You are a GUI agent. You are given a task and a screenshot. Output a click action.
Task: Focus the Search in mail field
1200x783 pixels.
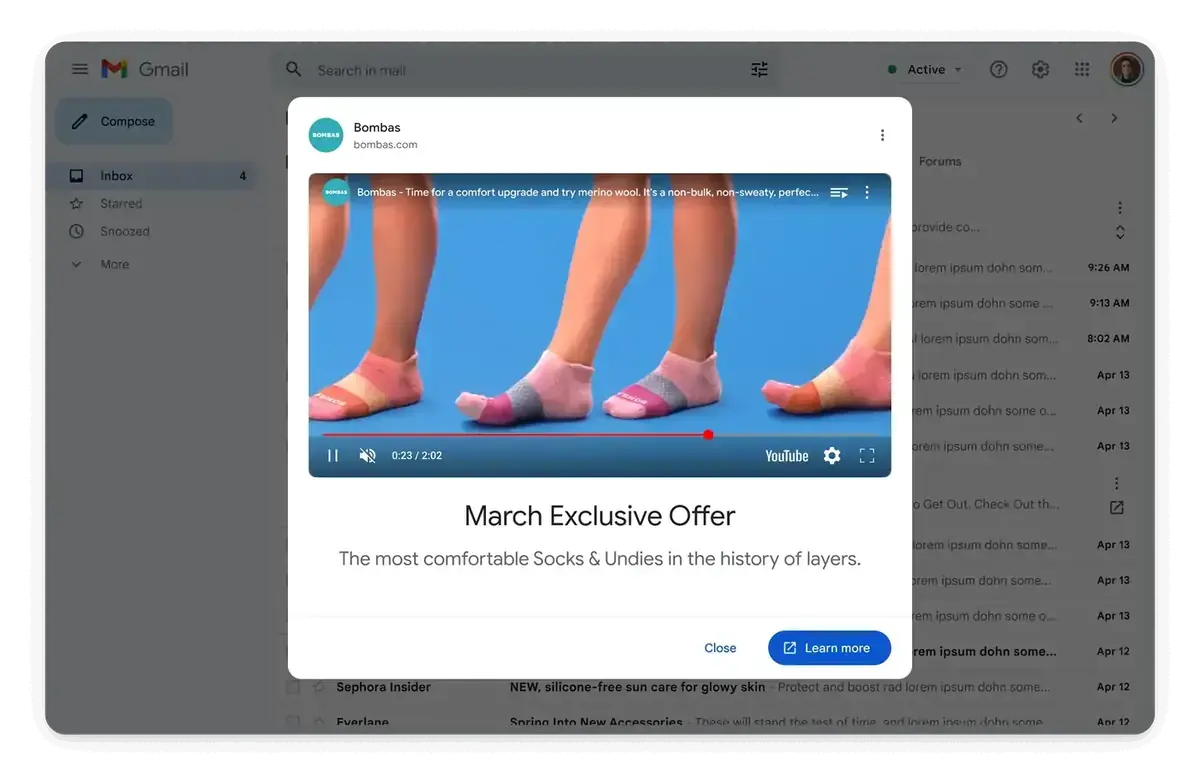525,70
